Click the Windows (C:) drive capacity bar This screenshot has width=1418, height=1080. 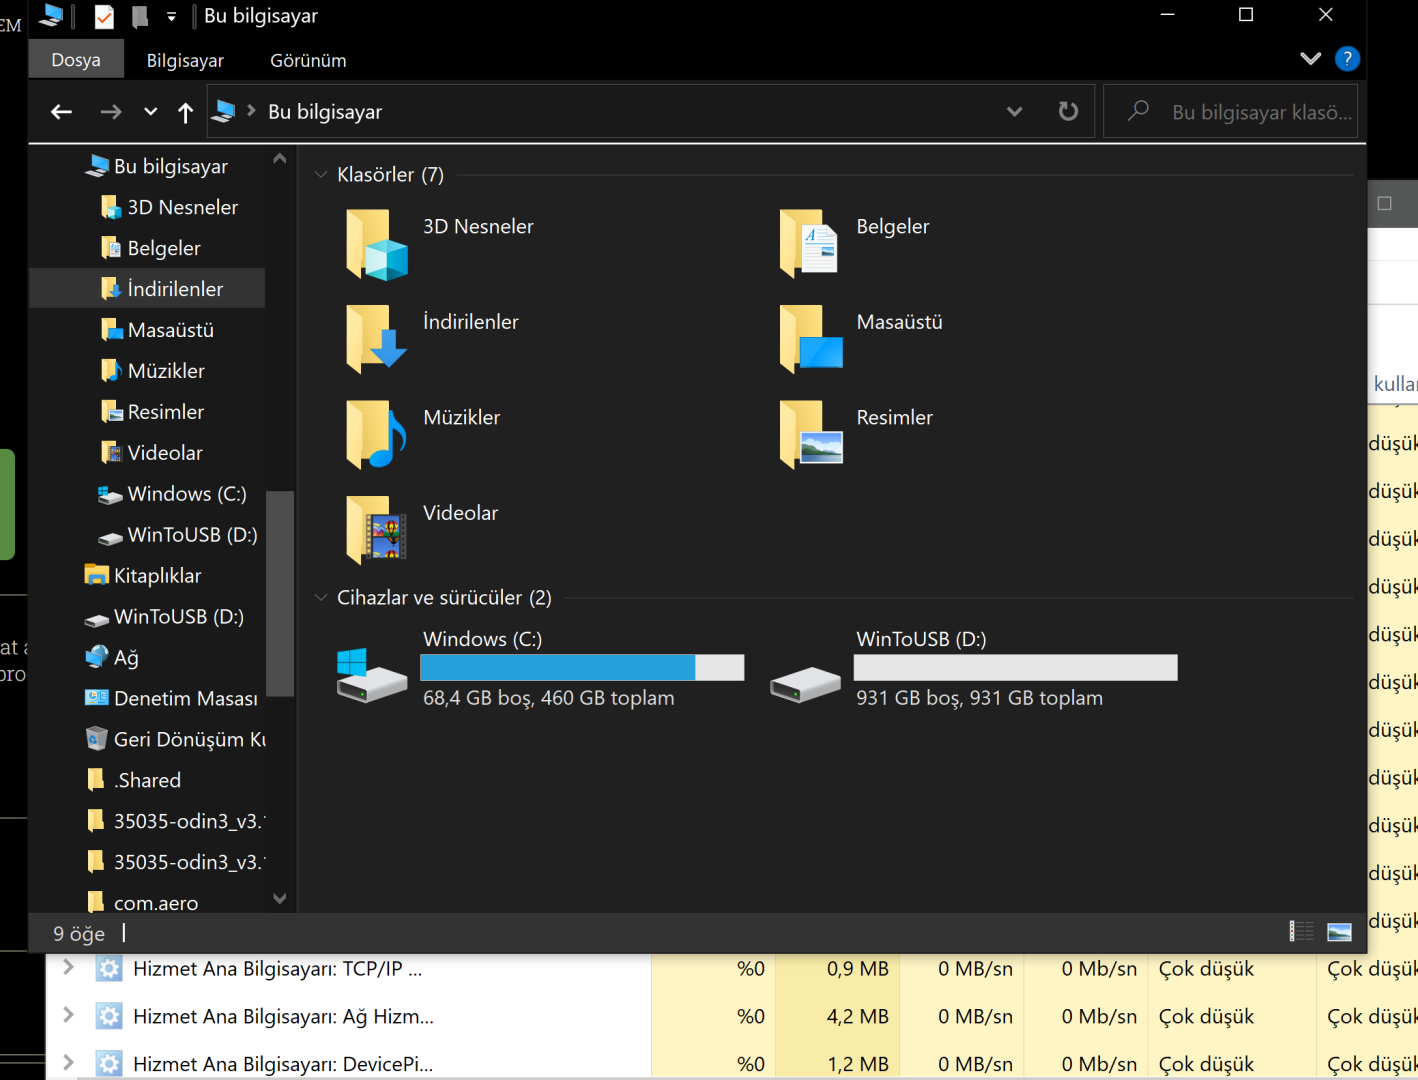[582, 668]
